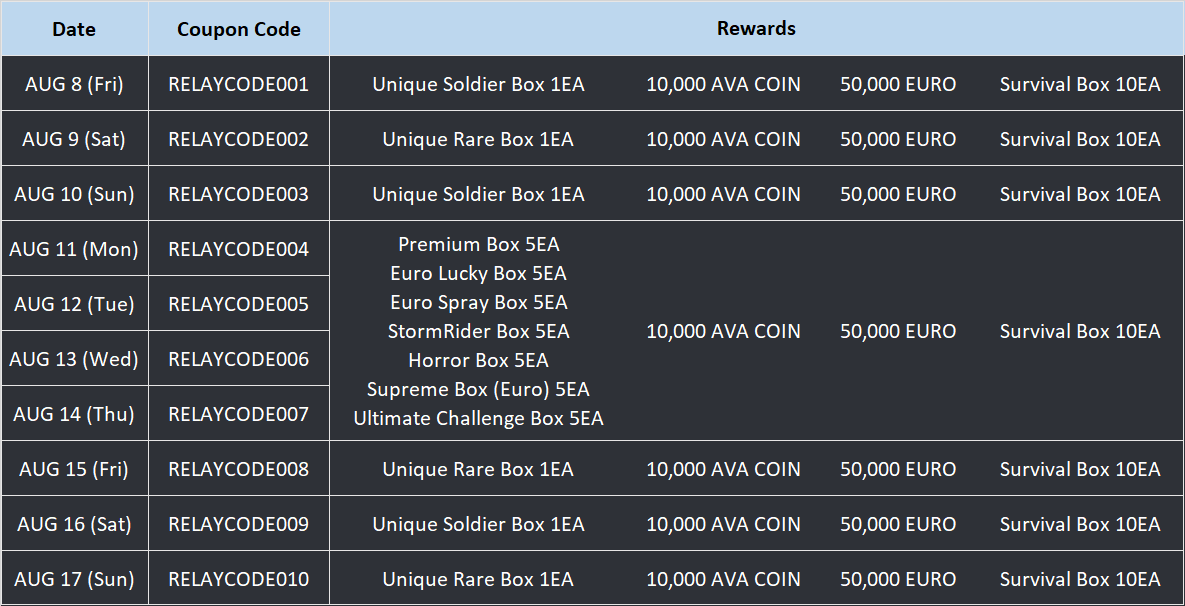Select the RELAYCODE003 cell
Screen dimensions: 1185x606
pyautogui.click(x=239, y=193)
